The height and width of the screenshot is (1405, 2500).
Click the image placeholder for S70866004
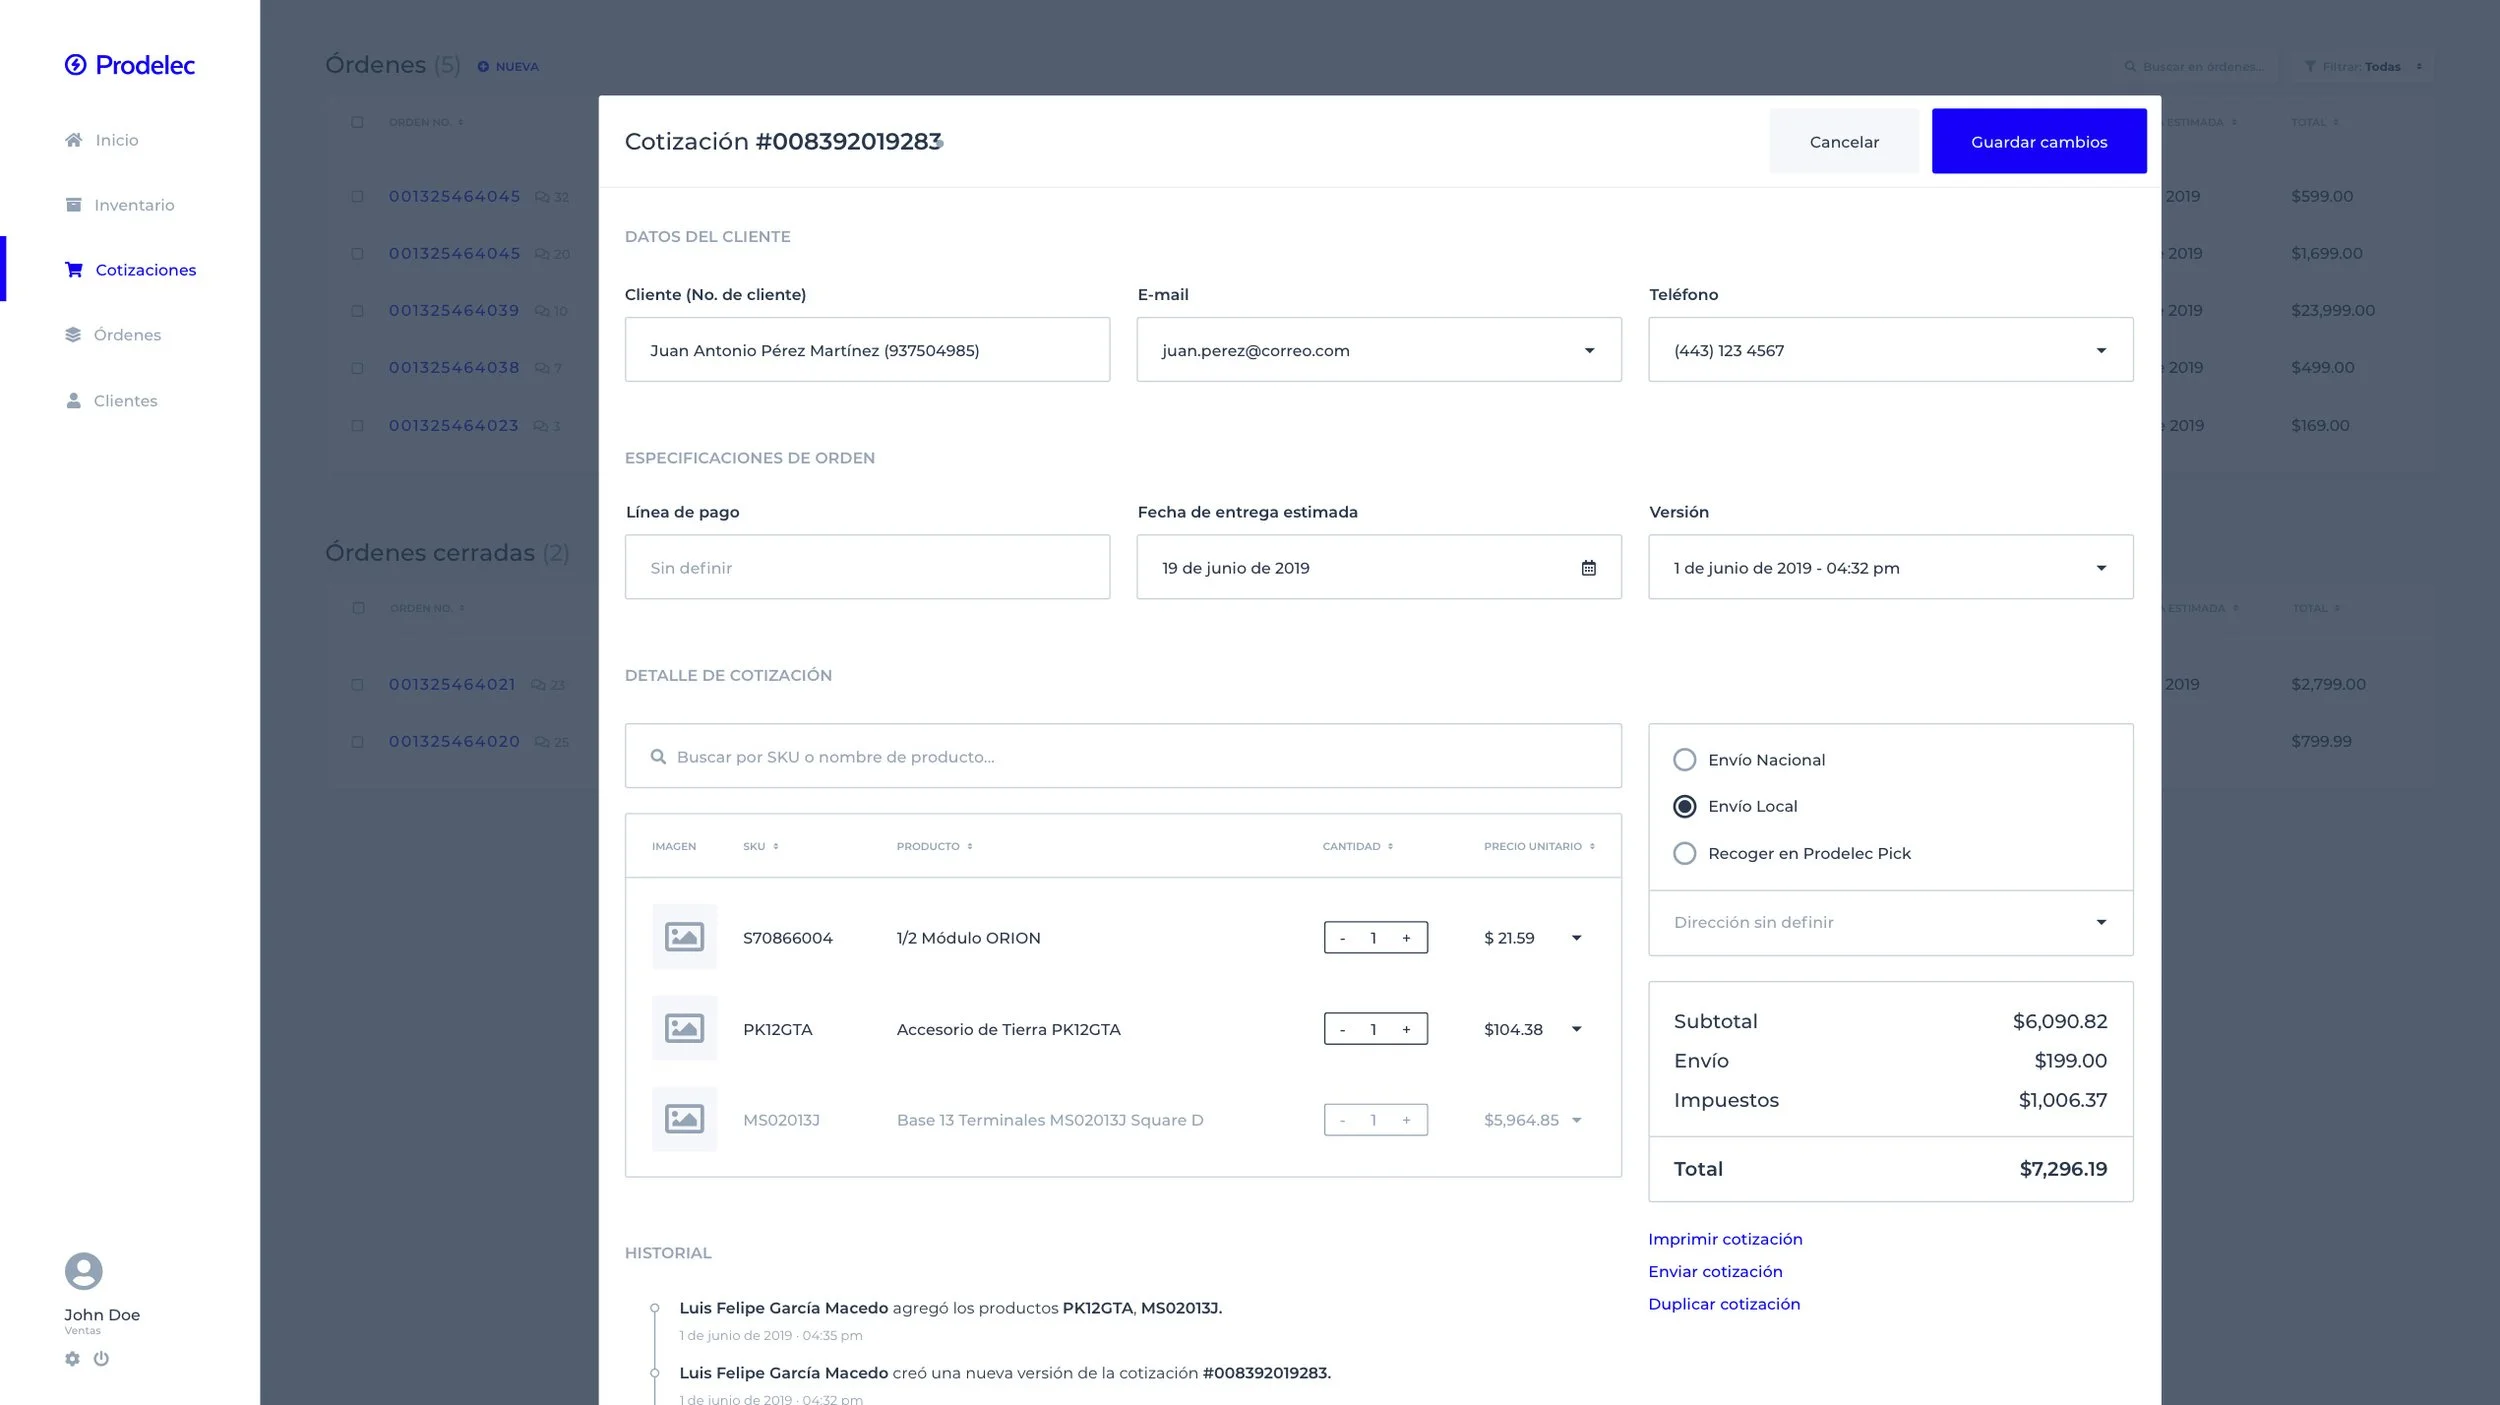[684, 937]
